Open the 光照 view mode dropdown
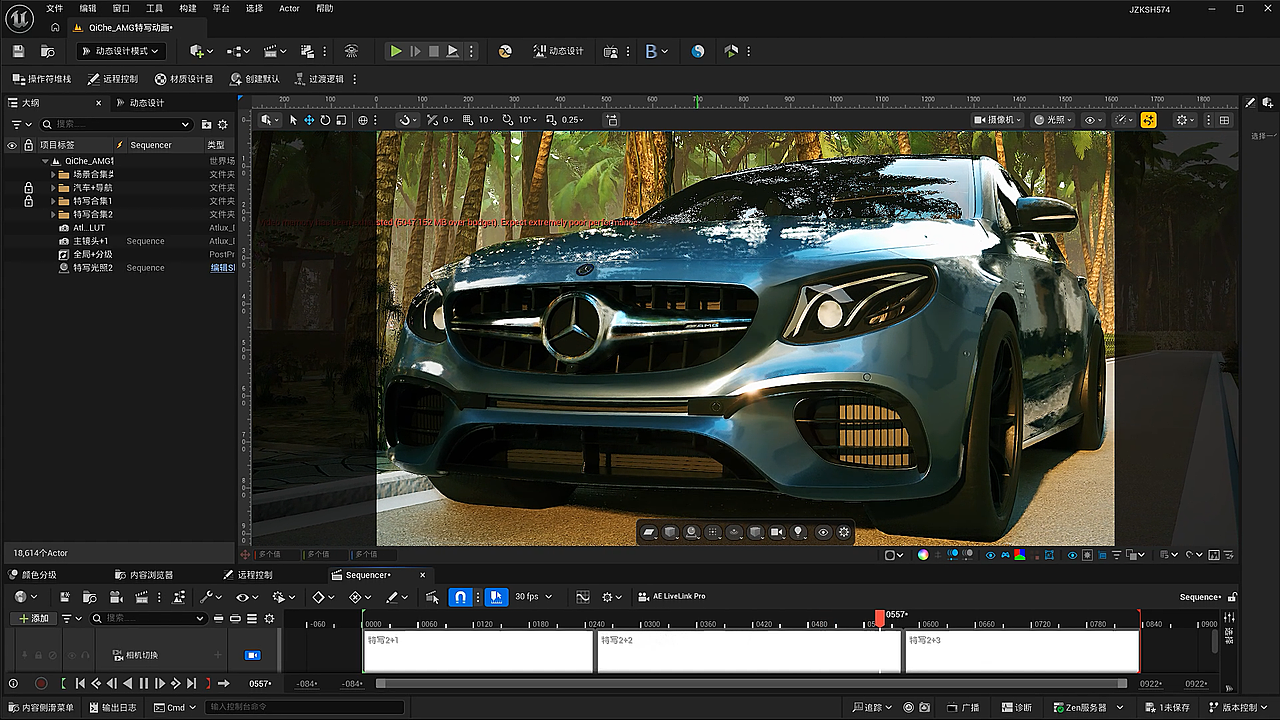This screenshot has height=720, width=1280. (x=1053, y=120)
